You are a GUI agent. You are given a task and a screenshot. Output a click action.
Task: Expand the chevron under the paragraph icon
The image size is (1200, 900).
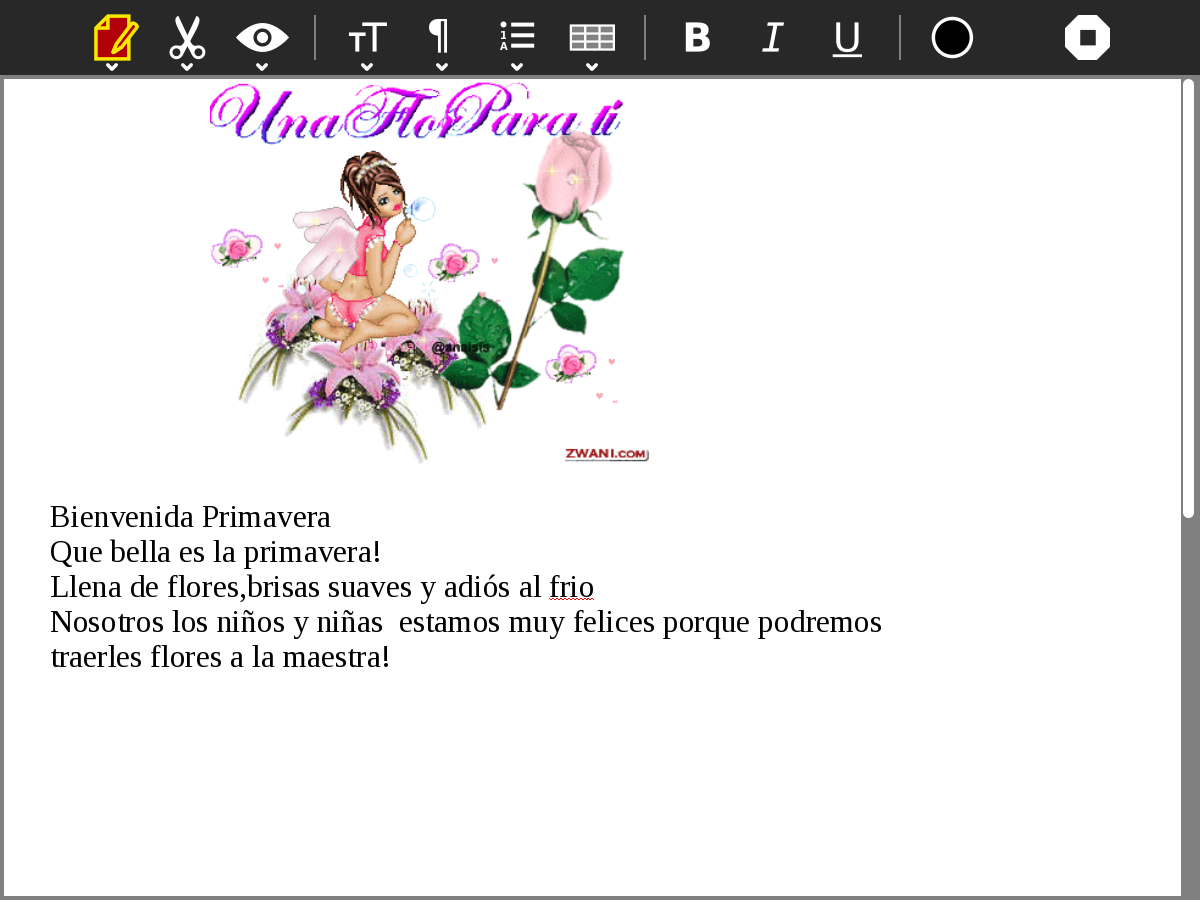(x=442, y=67)
